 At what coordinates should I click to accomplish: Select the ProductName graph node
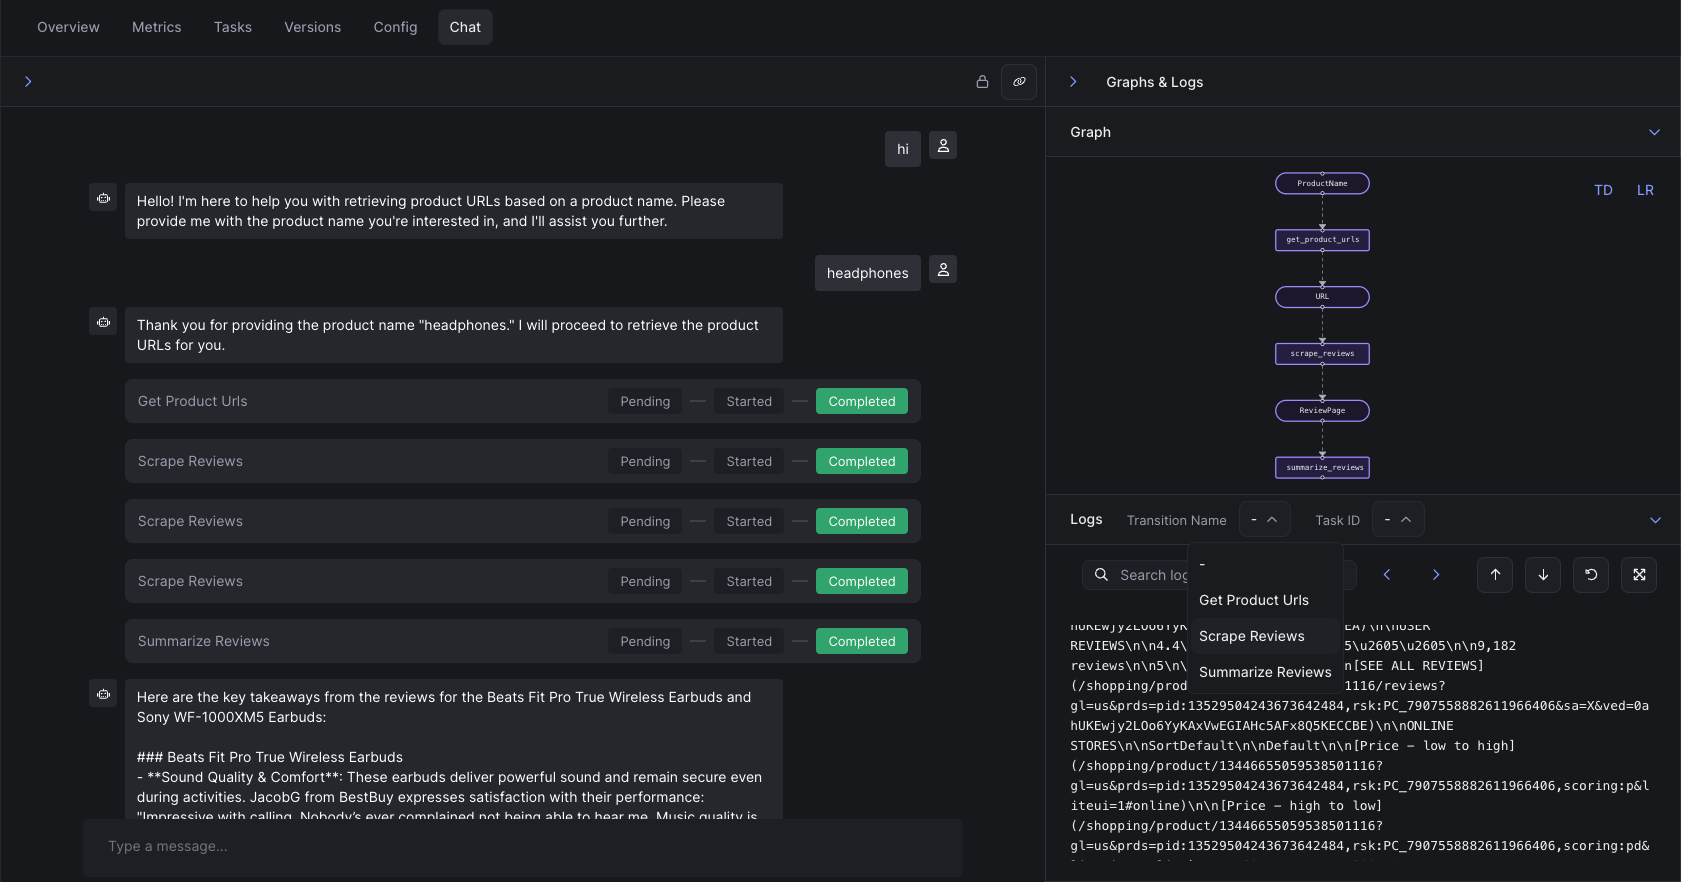point(1322,183)
